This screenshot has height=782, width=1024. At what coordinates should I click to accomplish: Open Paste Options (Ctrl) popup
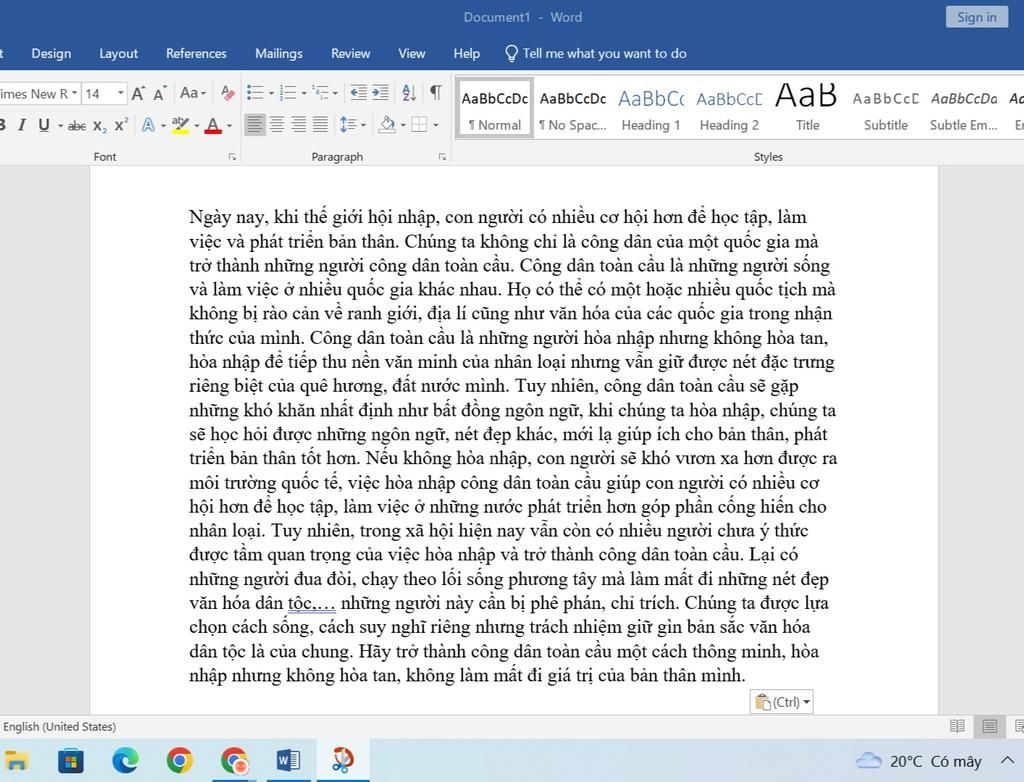[781, 702]
